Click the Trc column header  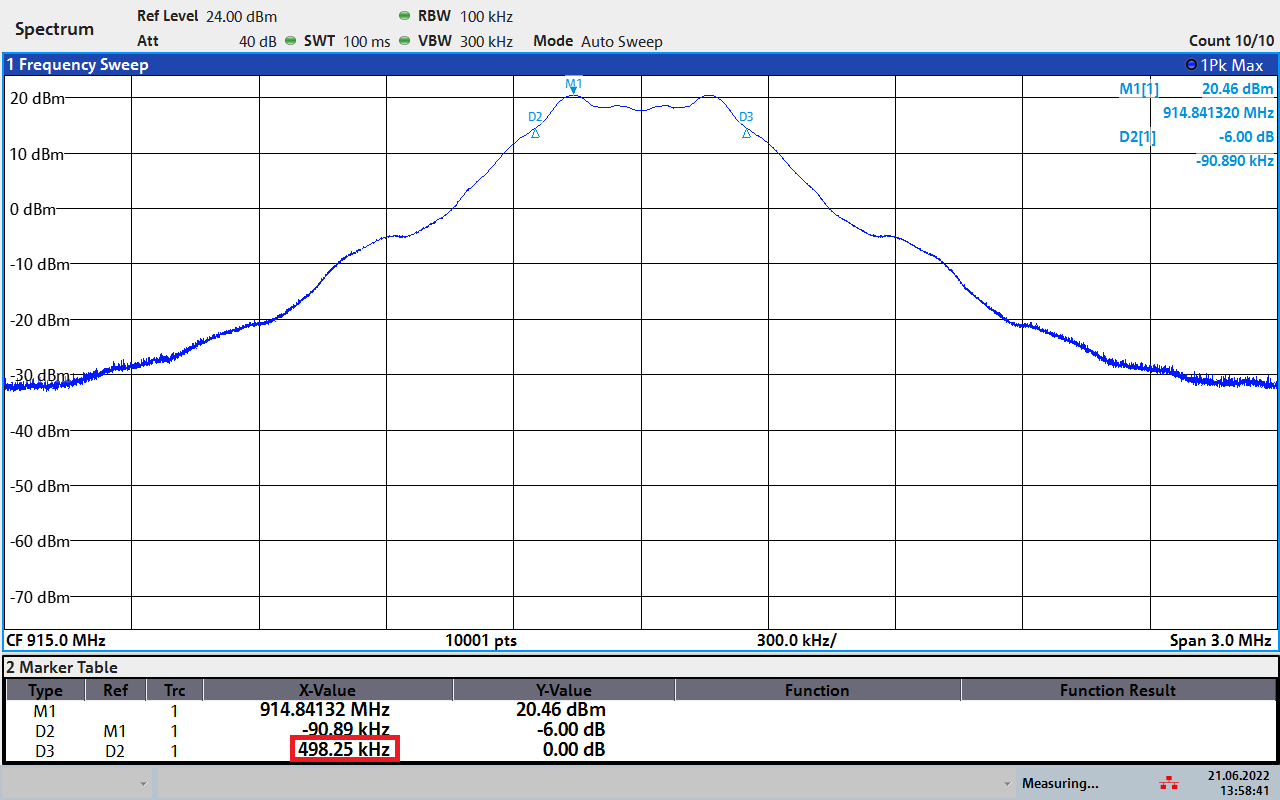point(175,690)
